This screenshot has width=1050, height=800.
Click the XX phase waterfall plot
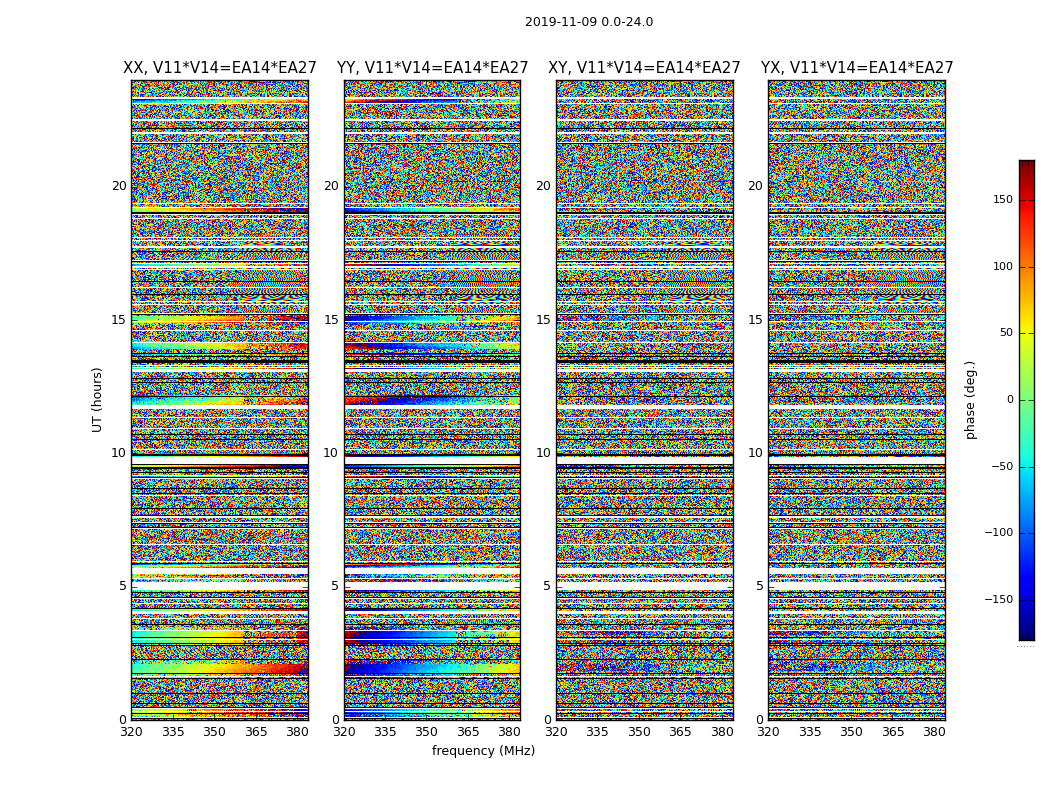pos(220,400)
